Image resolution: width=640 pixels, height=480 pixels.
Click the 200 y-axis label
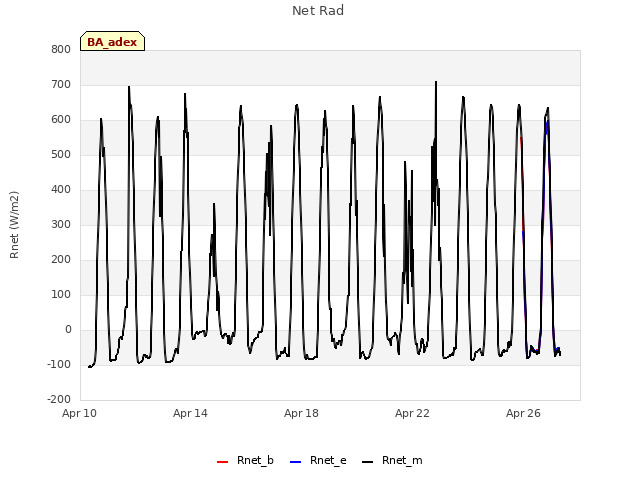[x=61, y=260]
